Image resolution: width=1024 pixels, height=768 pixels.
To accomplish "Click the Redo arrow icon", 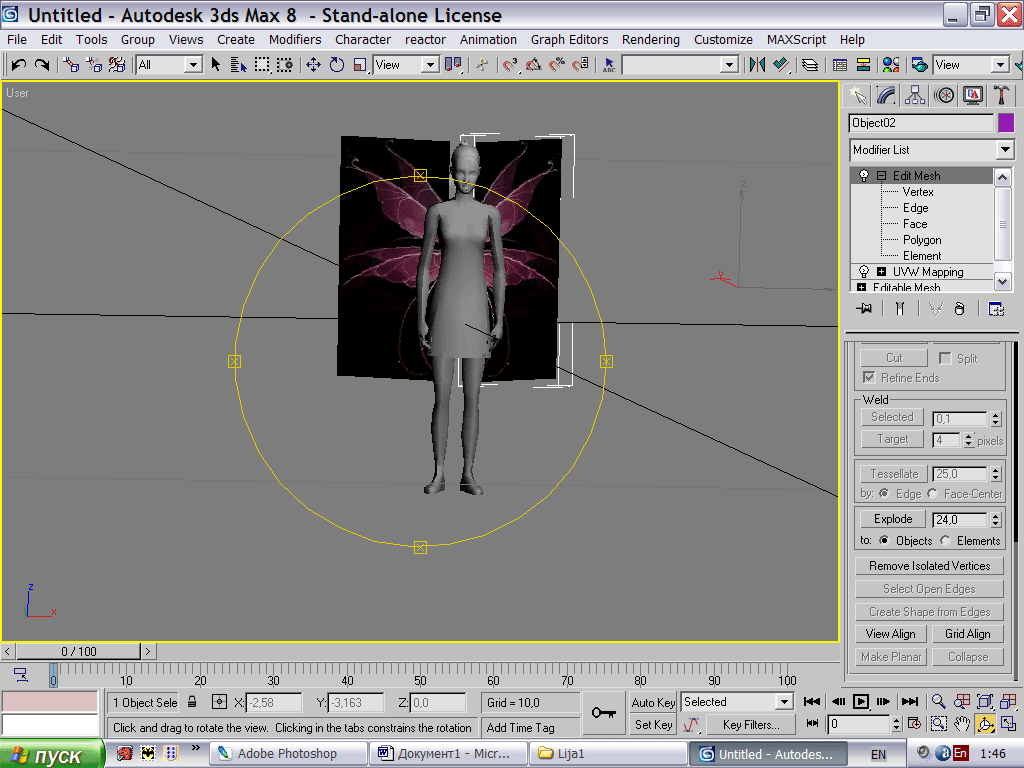I will click(x=42, y=65).
